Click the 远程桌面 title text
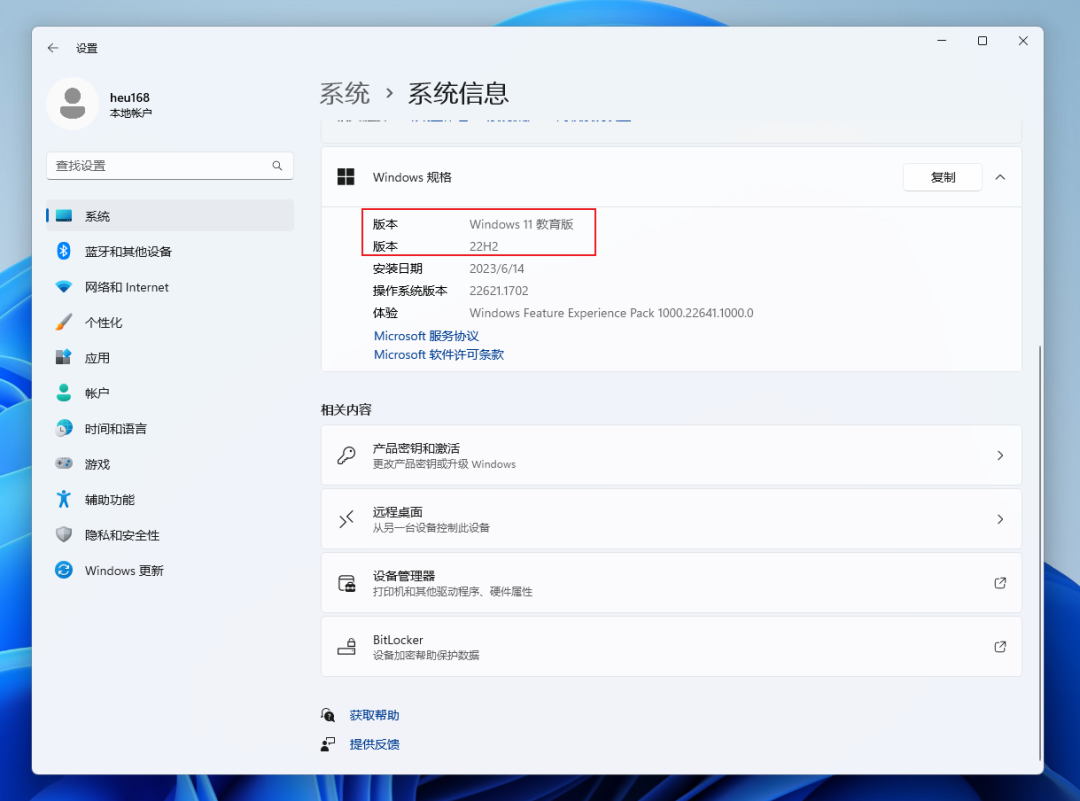 coord(397,512)
